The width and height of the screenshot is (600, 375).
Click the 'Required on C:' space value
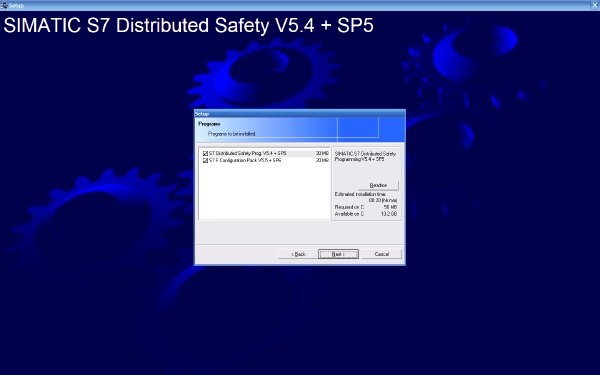click(390, 207)
